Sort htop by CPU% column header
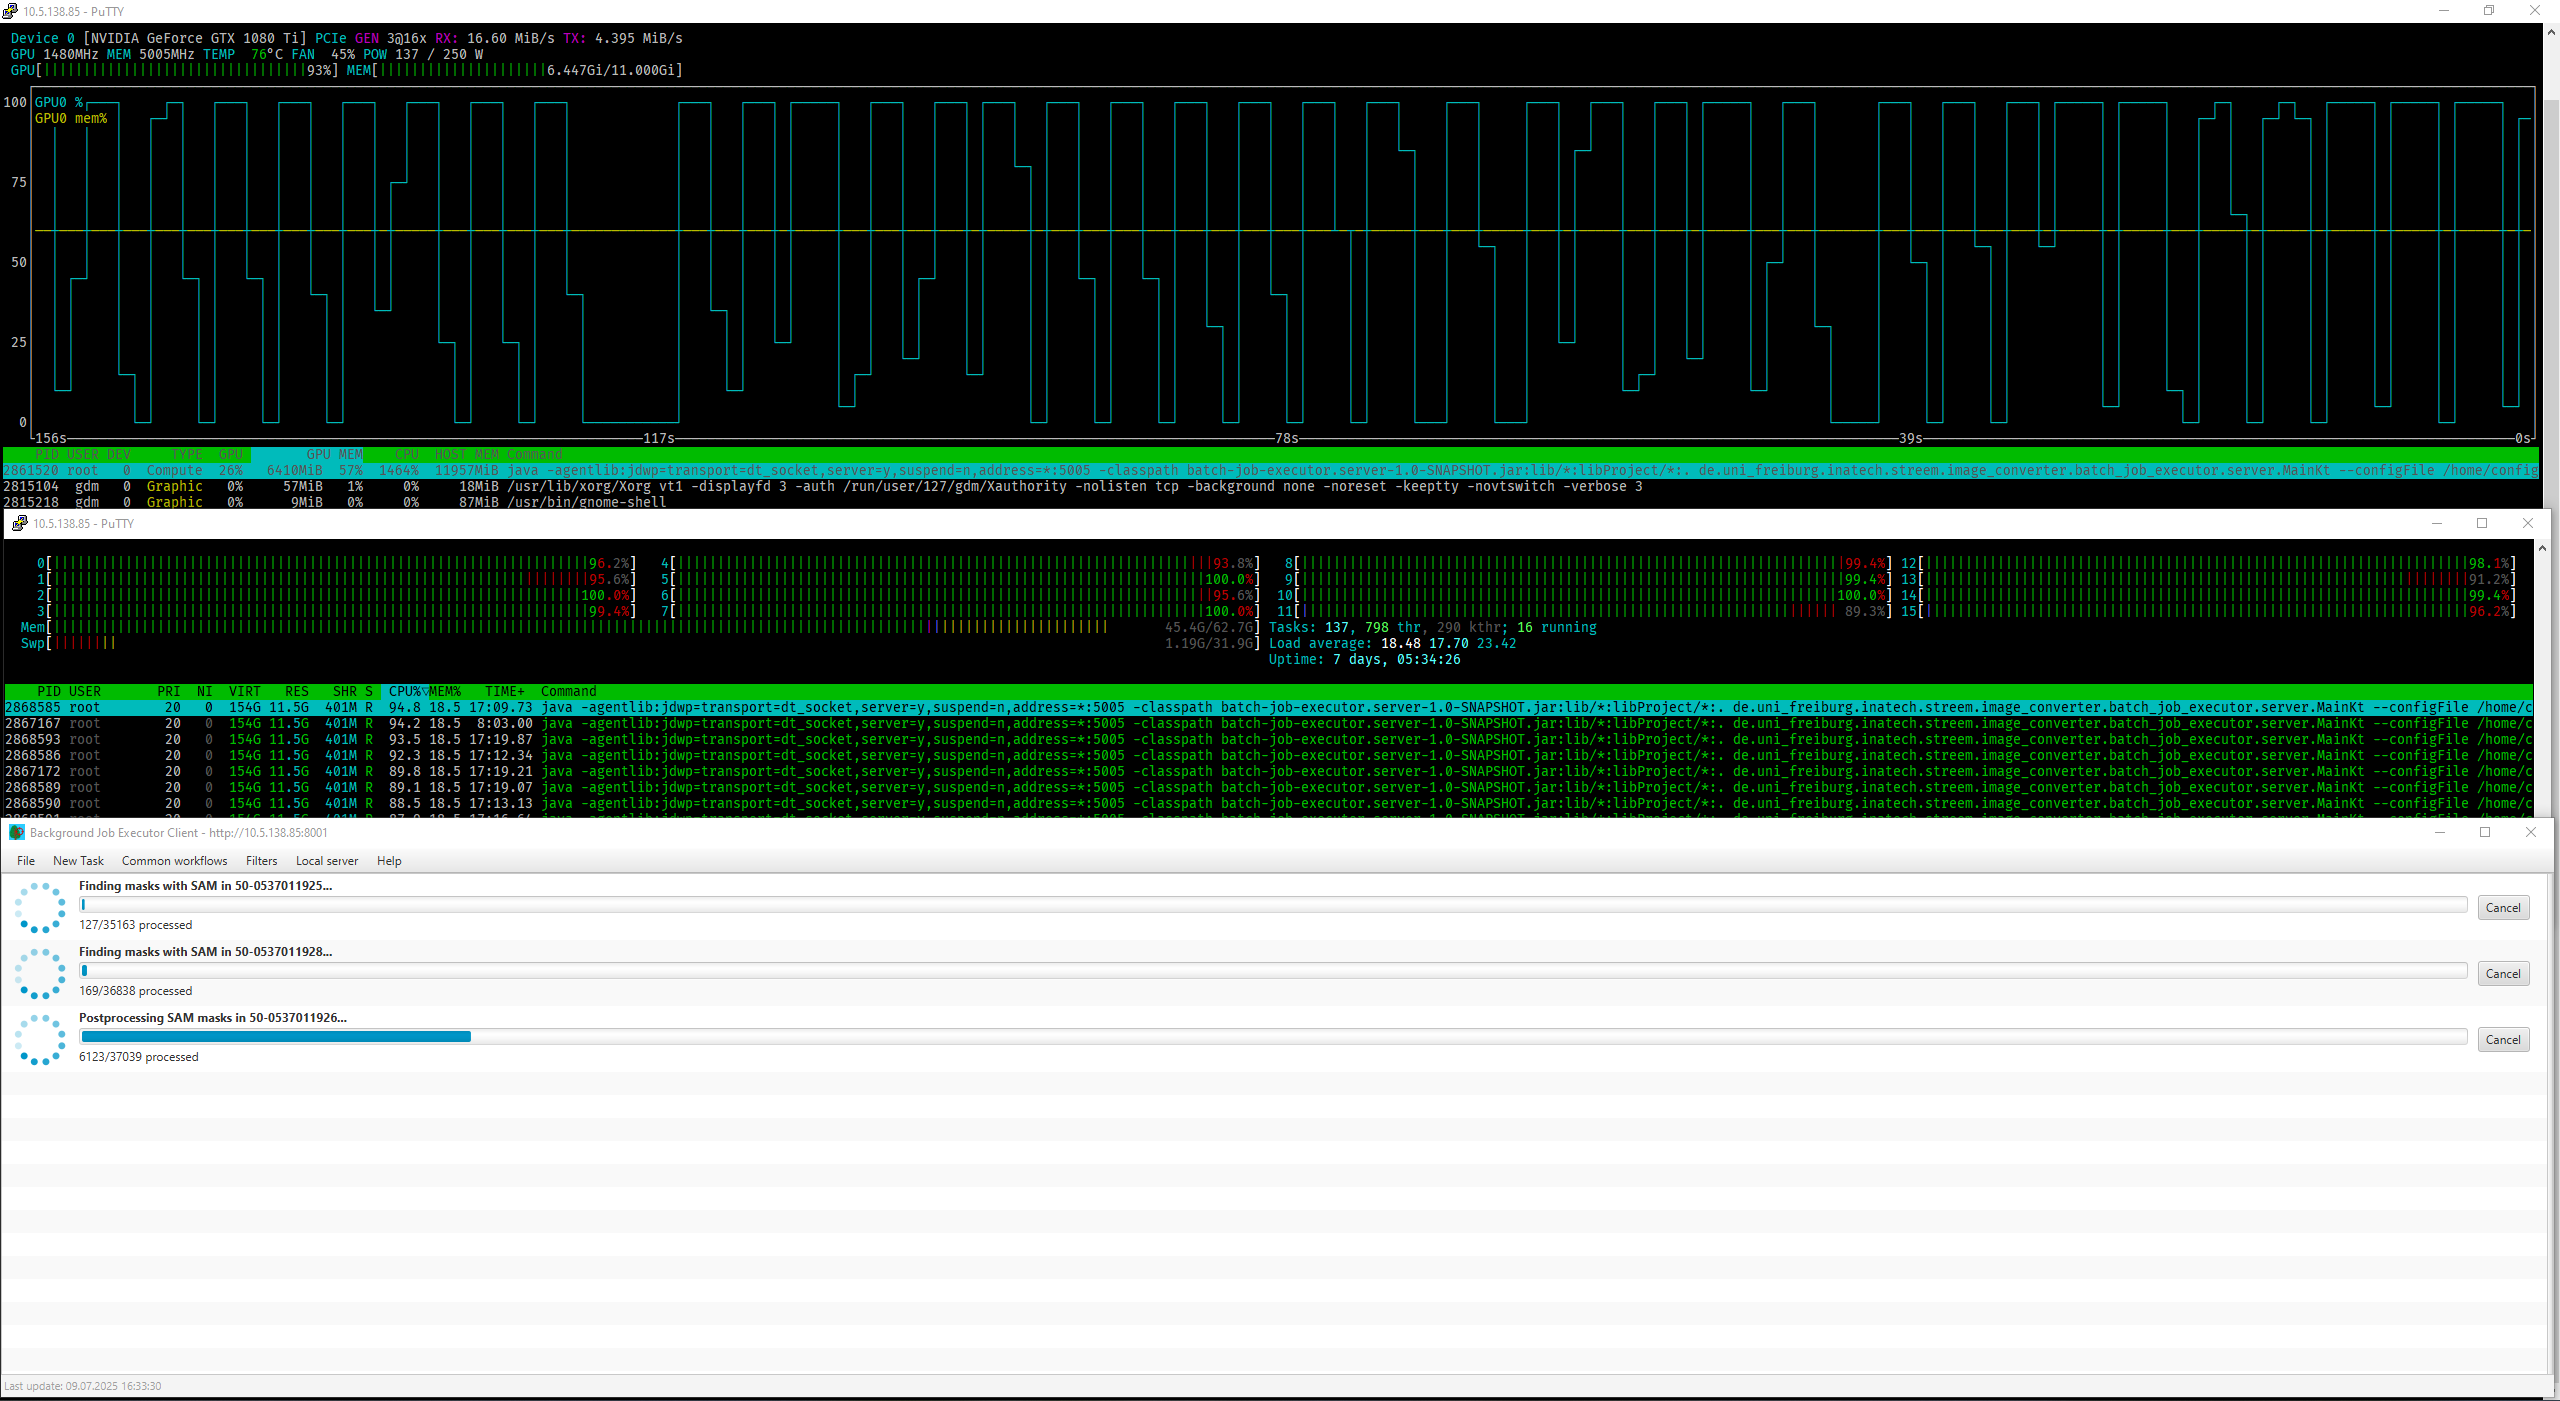This screenshot has width=2560, height=1401. click(x=405, y=691)
